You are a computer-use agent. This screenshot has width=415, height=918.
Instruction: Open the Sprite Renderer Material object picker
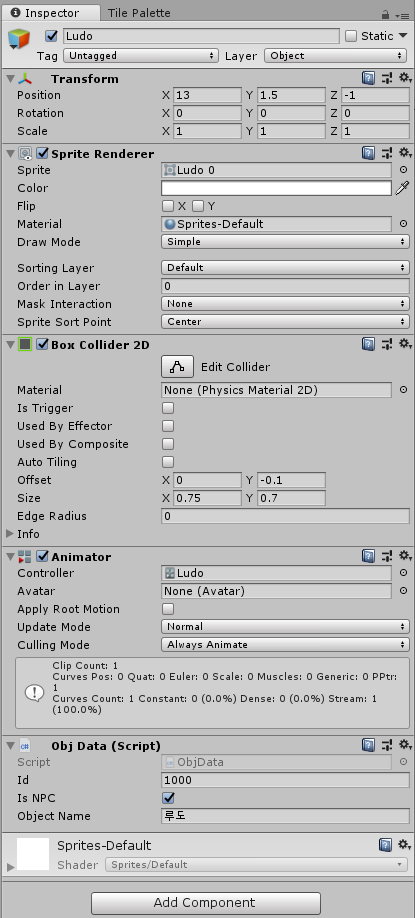pos(403,224)
